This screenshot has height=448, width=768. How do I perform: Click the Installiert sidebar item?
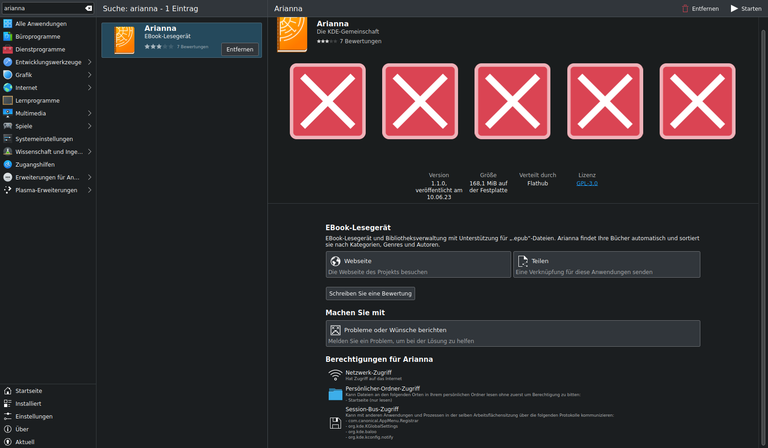[x=28, y=404]
